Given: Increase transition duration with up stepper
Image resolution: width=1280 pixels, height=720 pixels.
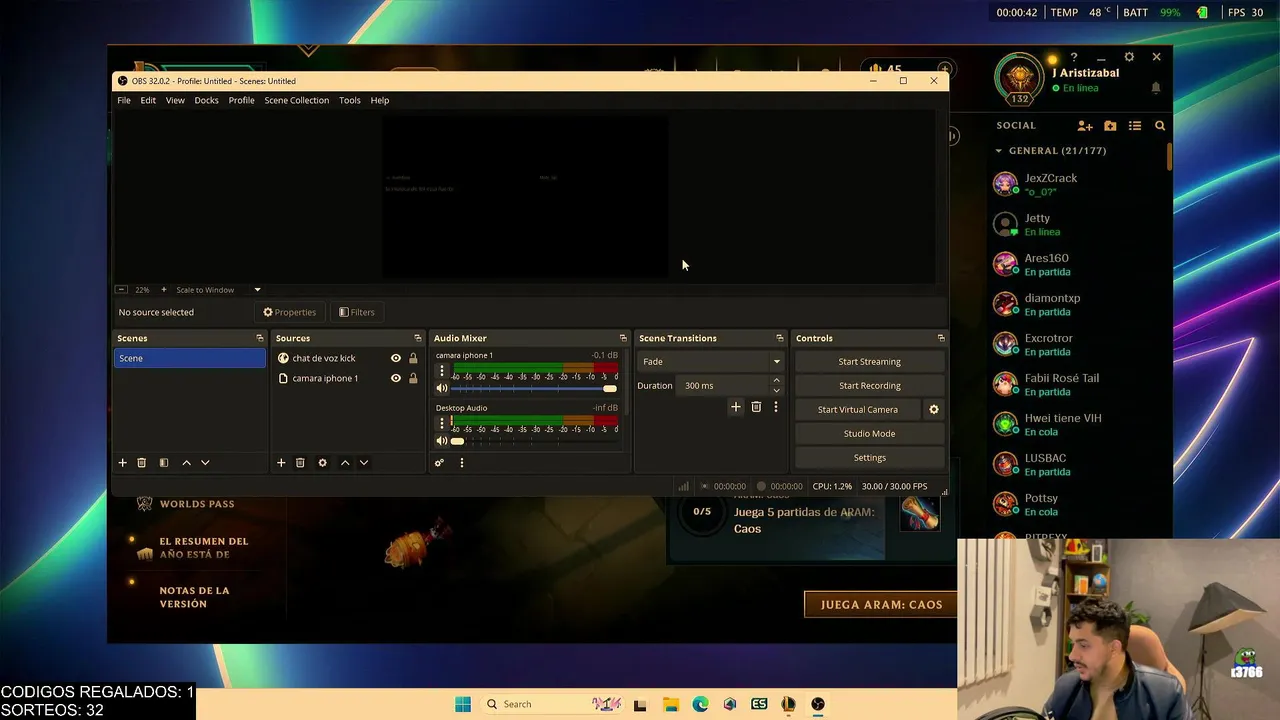Looking at the screenshot, I should click(776, 381).
